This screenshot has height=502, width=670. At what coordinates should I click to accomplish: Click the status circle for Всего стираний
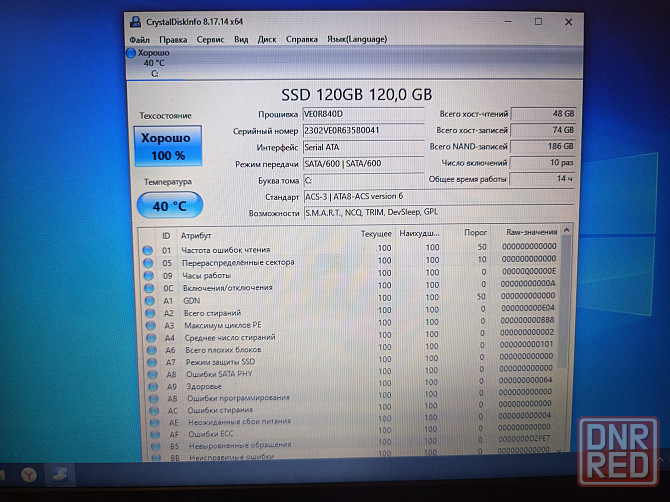[150, 313]
